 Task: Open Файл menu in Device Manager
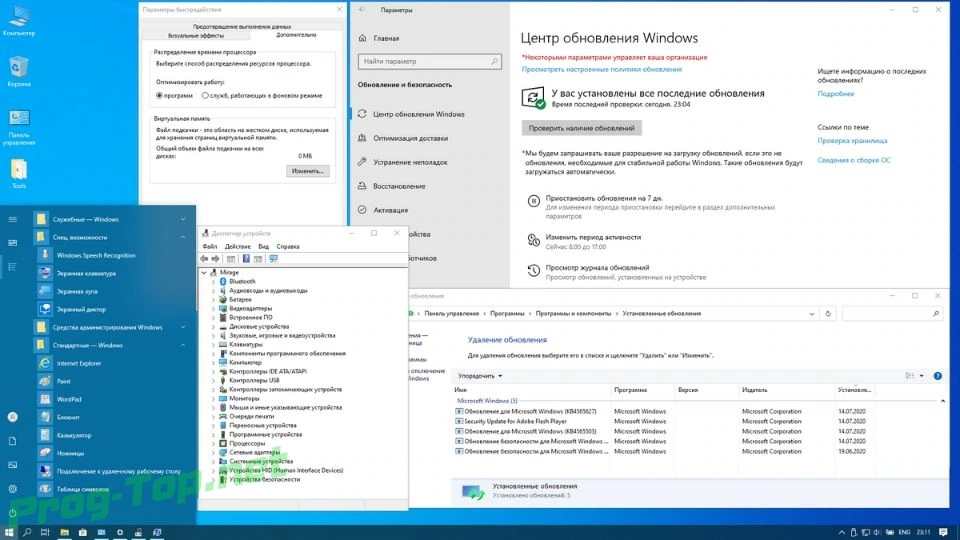[x=209, y=246]
